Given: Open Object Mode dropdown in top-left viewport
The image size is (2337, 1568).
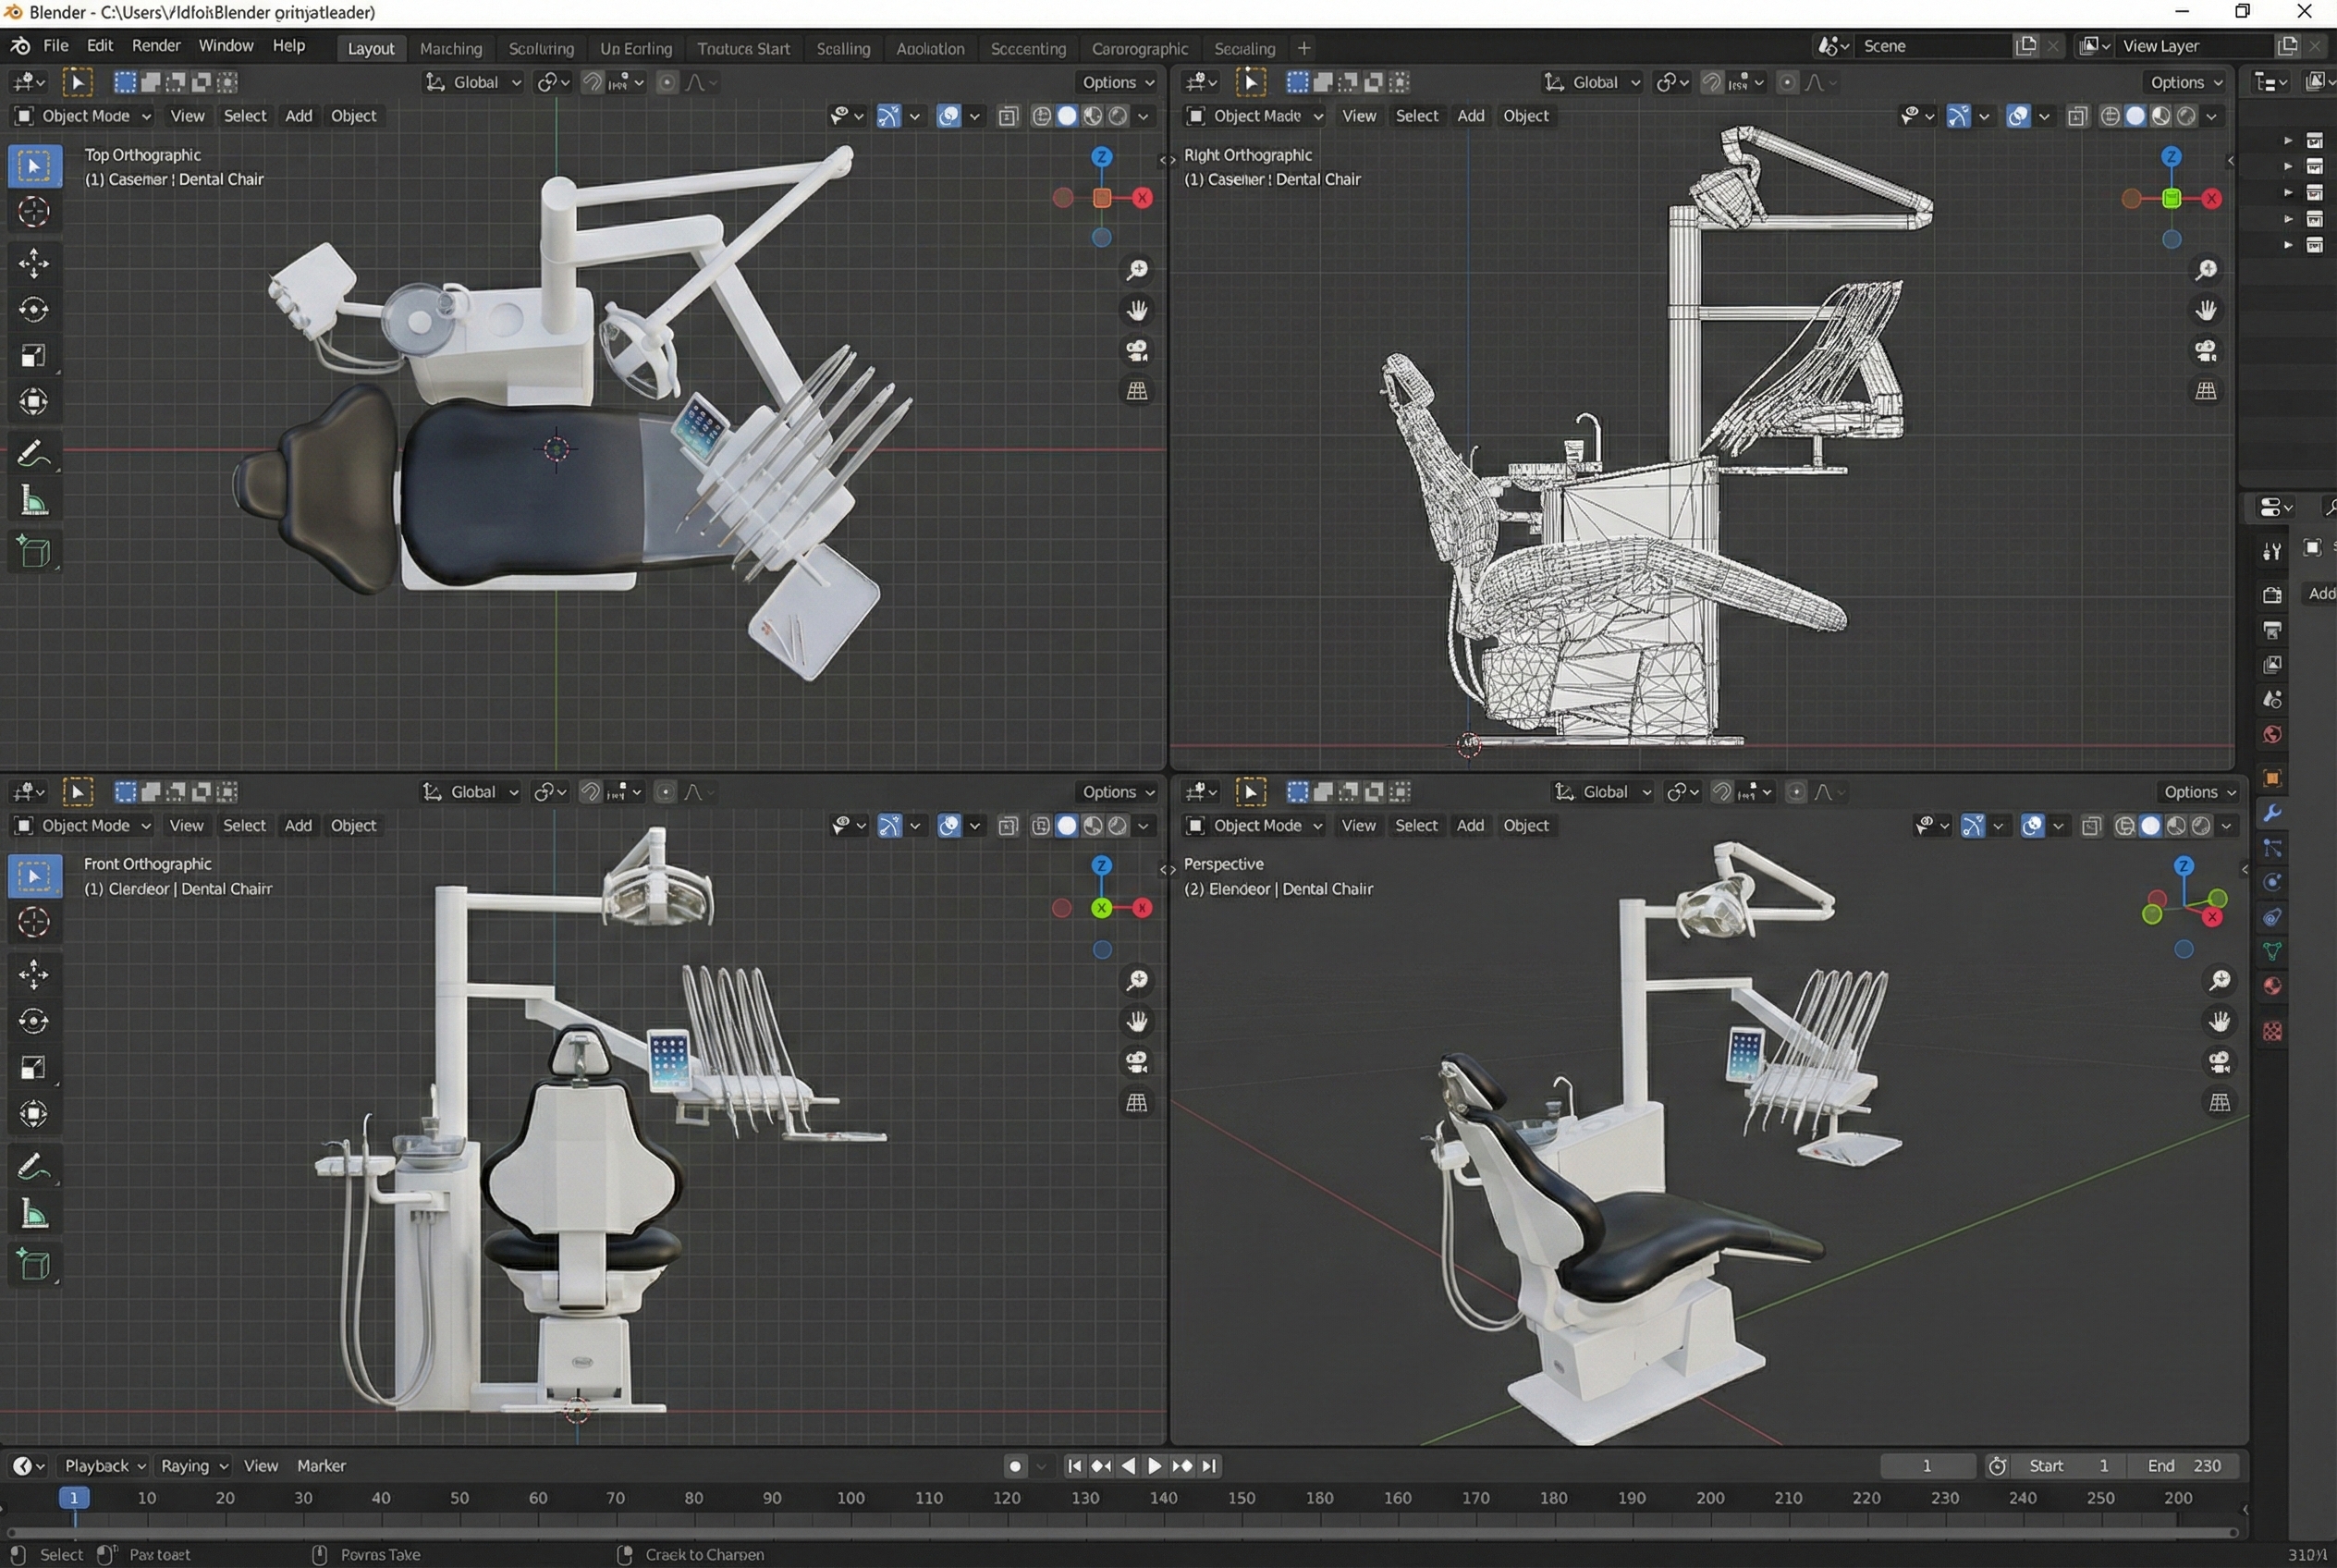Looking at the screenshot, I should click(84, 116).
